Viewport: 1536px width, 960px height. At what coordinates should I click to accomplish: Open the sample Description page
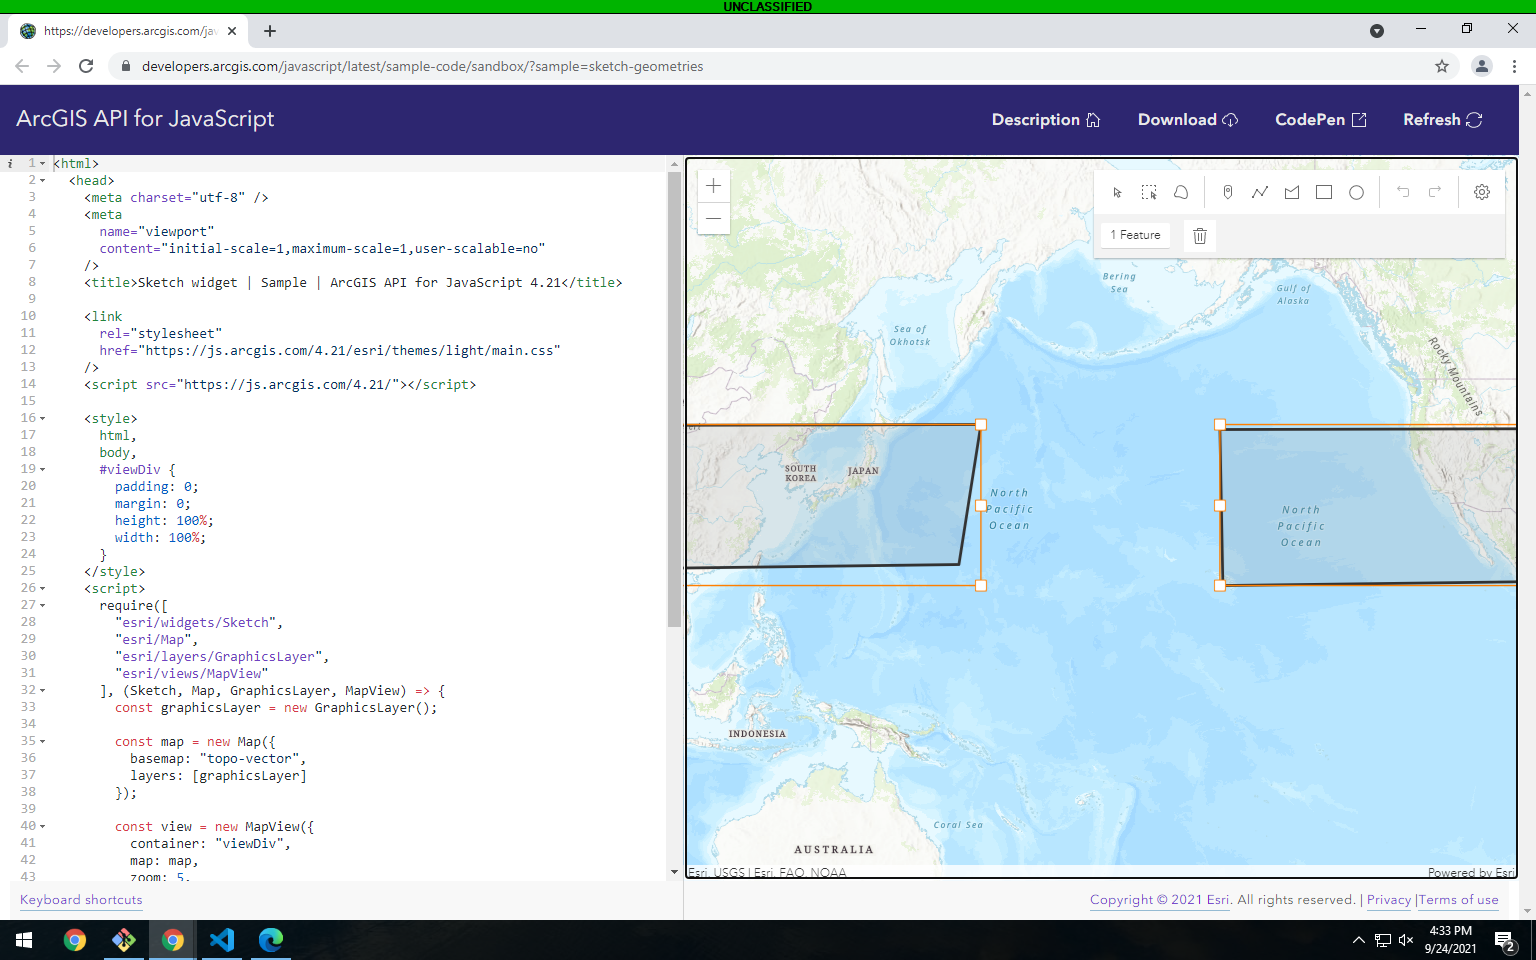coord(1044,119)
